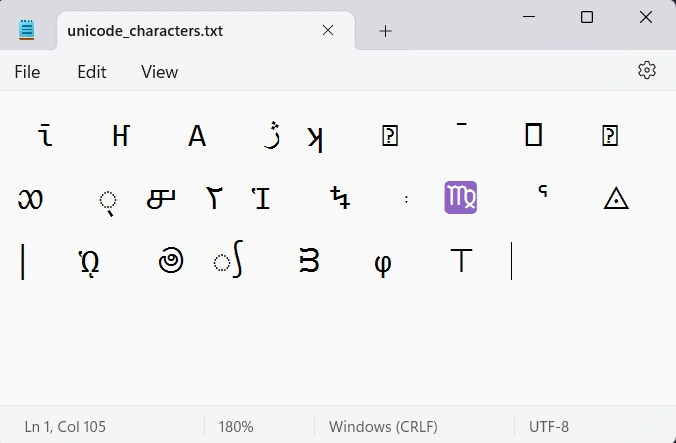Click the capital letter A character

pyautogui.click(x=197, y=136)
